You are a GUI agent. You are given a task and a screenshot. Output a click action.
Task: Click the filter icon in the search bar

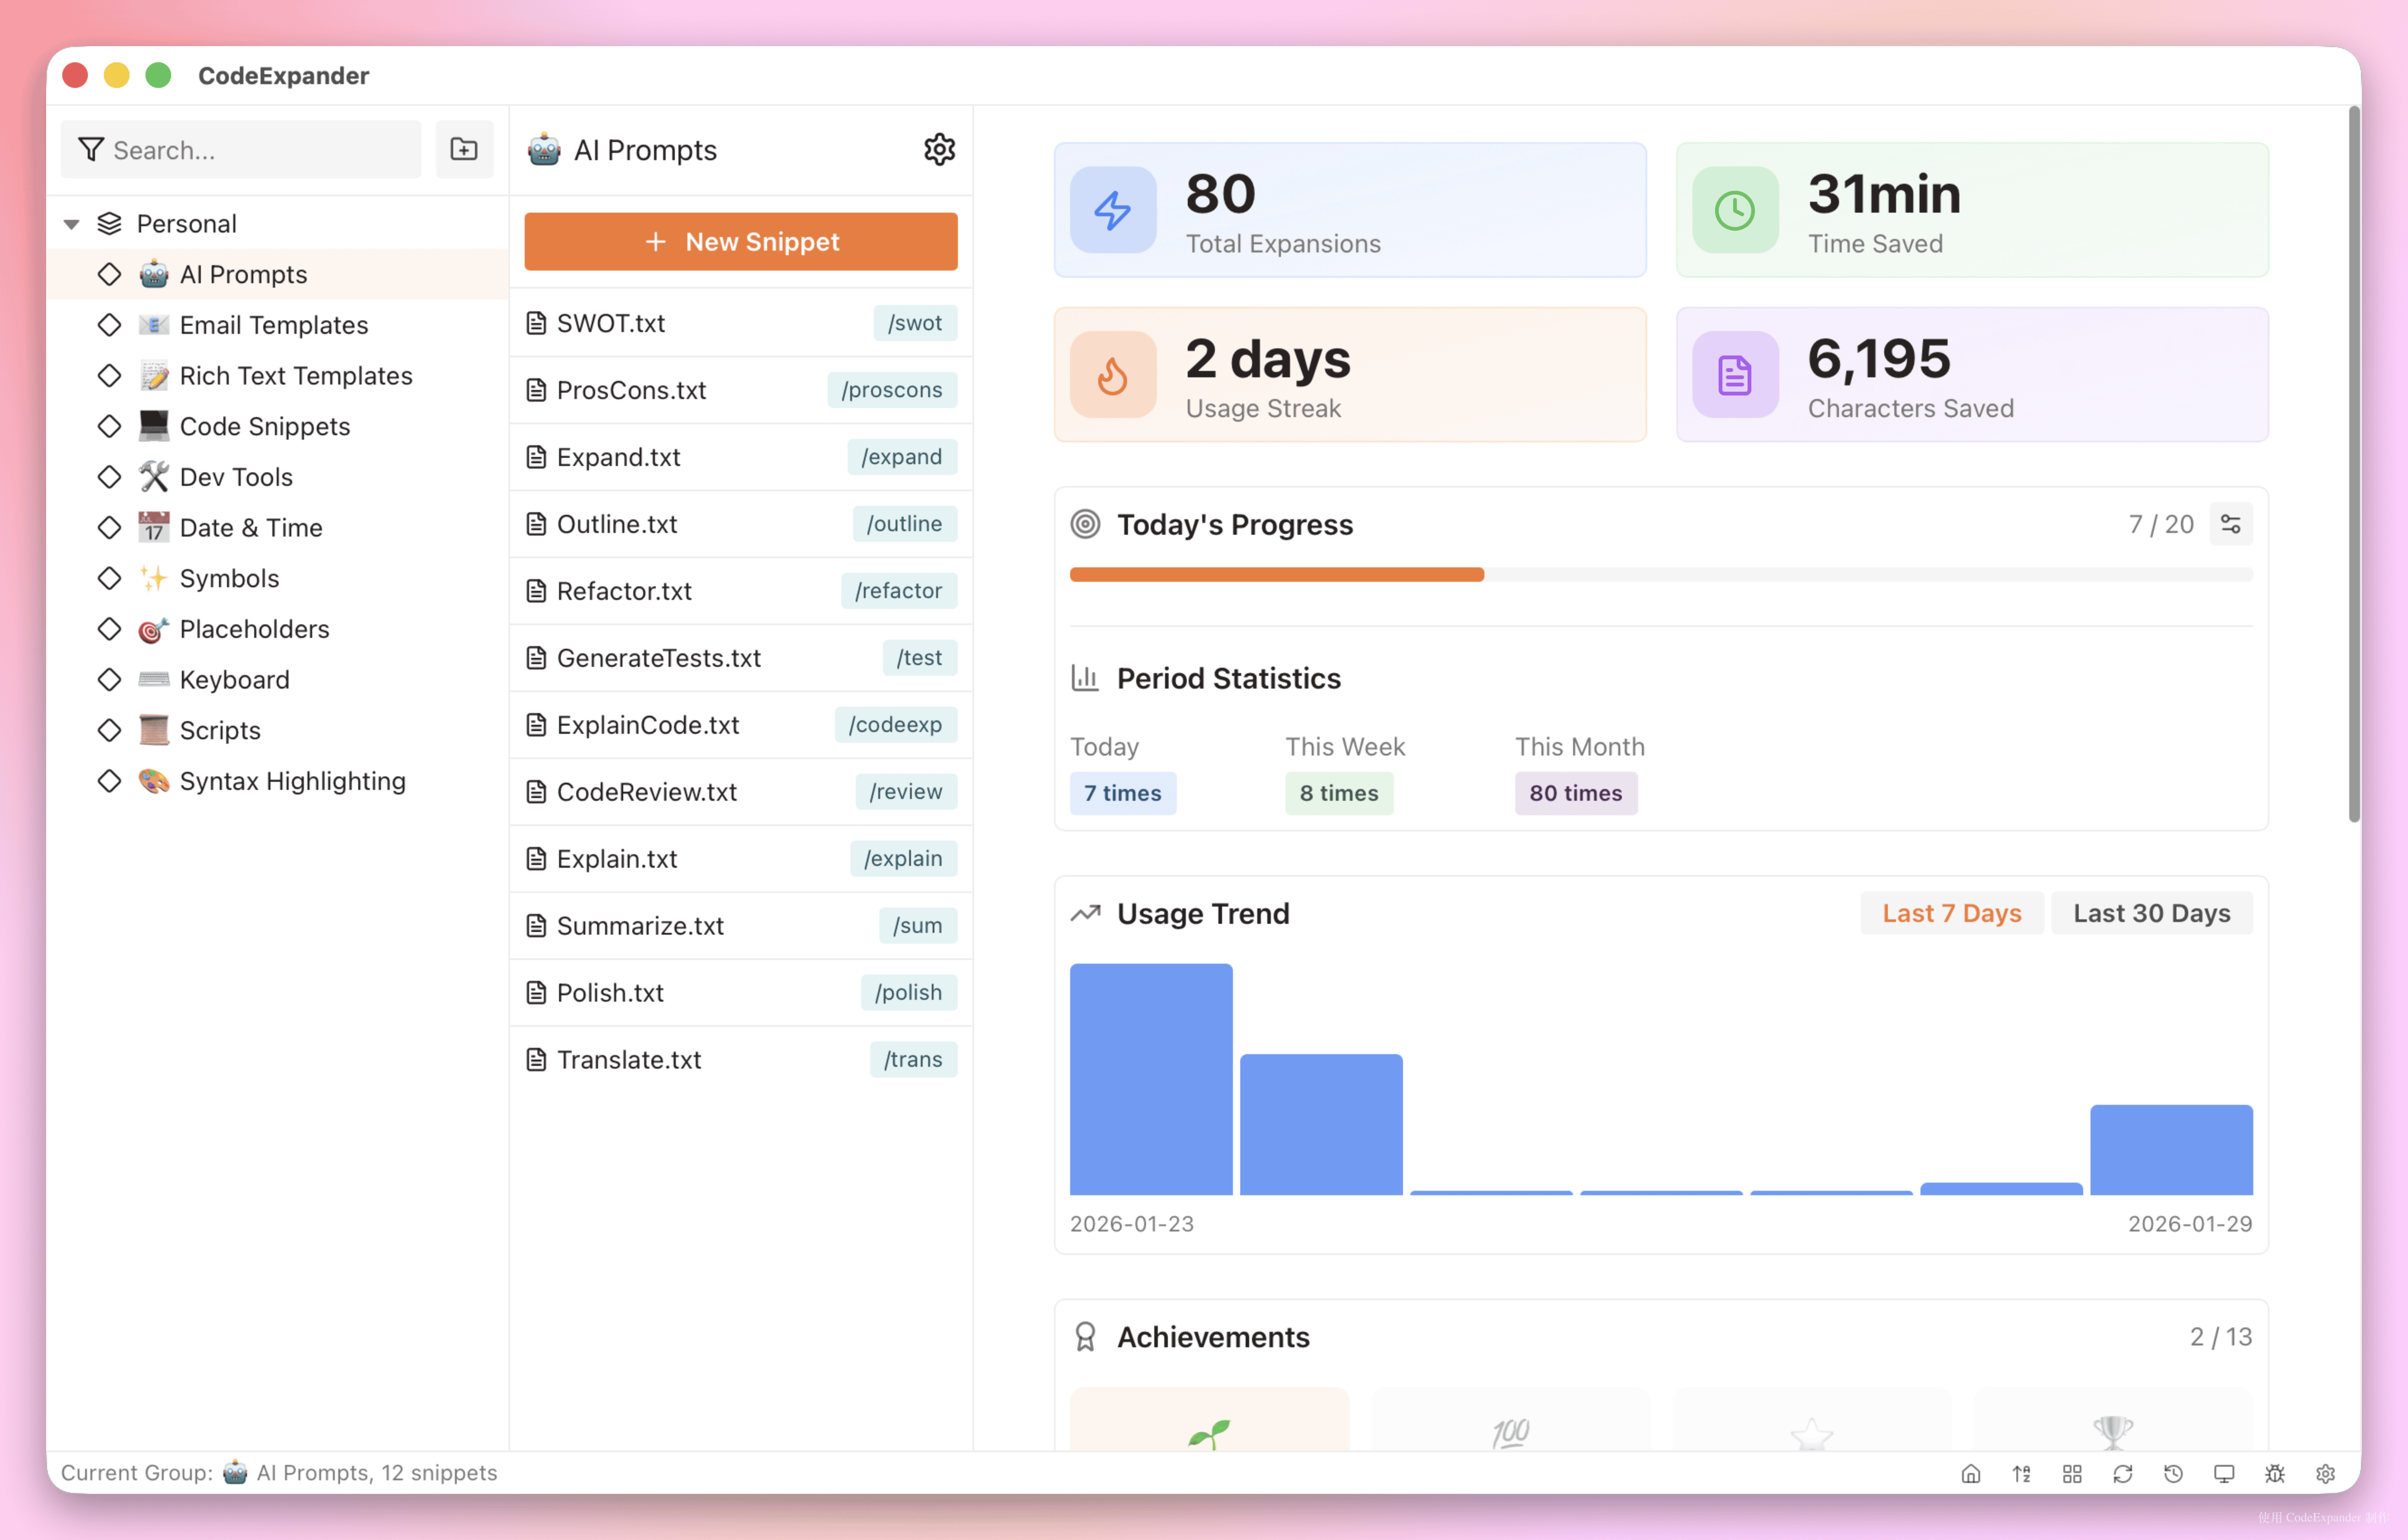point(91,149)
